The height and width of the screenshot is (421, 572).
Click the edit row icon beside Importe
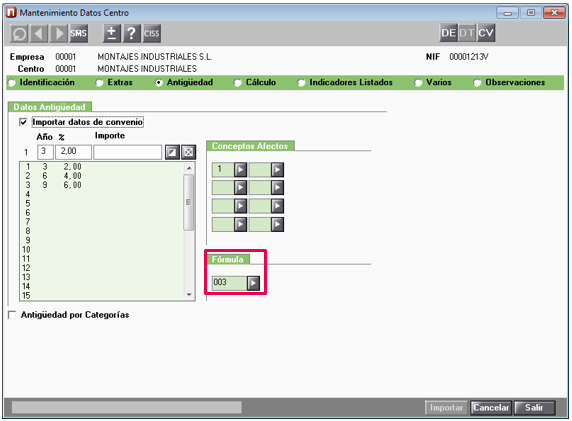click(x=172, y=152)
